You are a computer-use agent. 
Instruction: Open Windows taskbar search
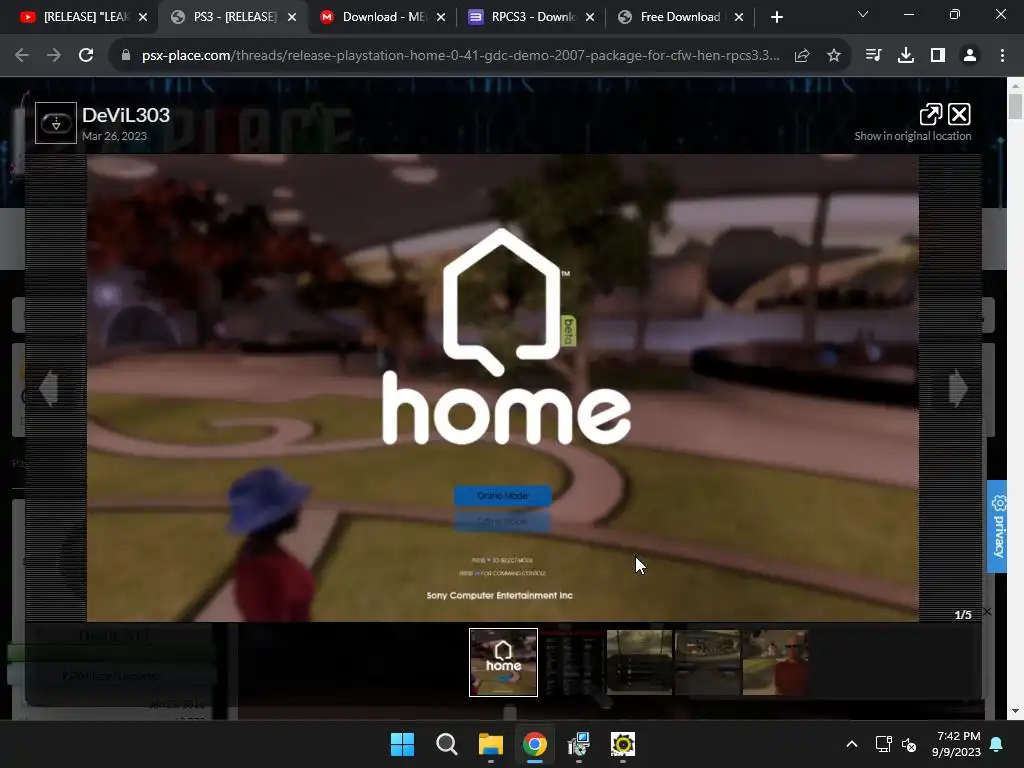tap(447, 744)
